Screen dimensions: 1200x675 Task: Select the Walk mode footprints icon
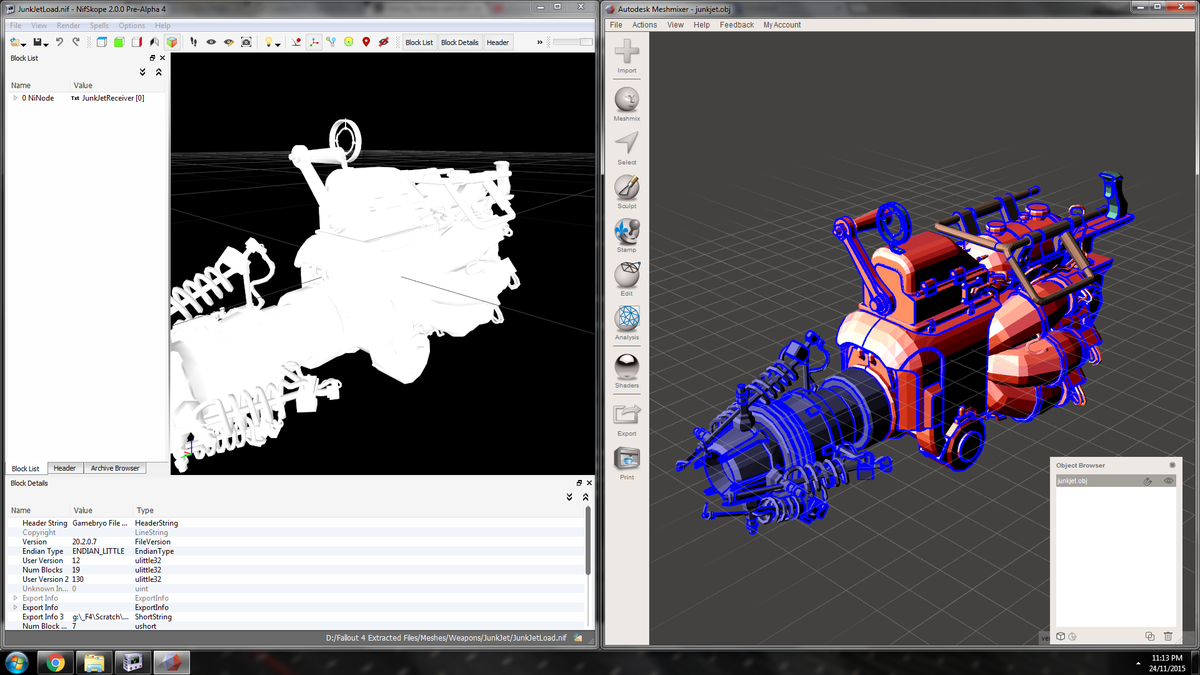(193, 42)
